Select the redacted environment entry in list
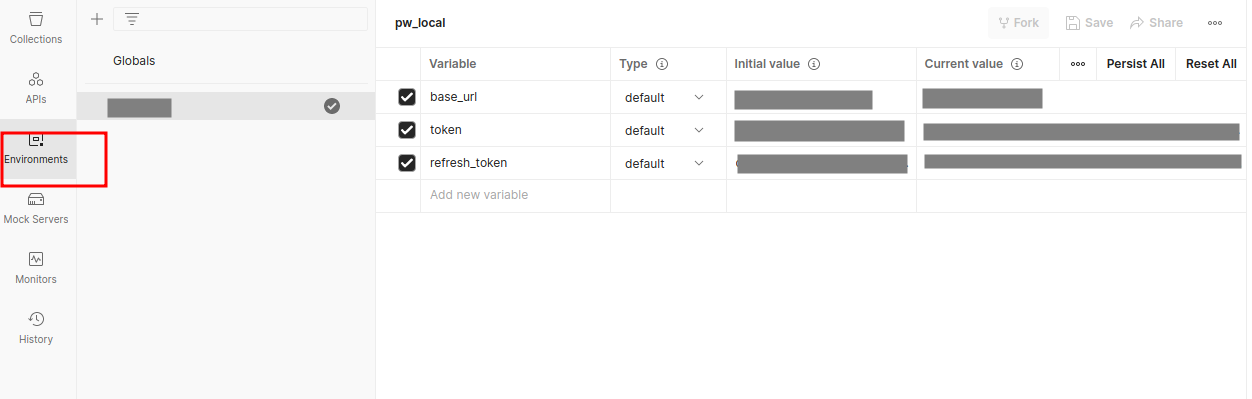This screenshot has height=399, width=1252. coord(226,106)
